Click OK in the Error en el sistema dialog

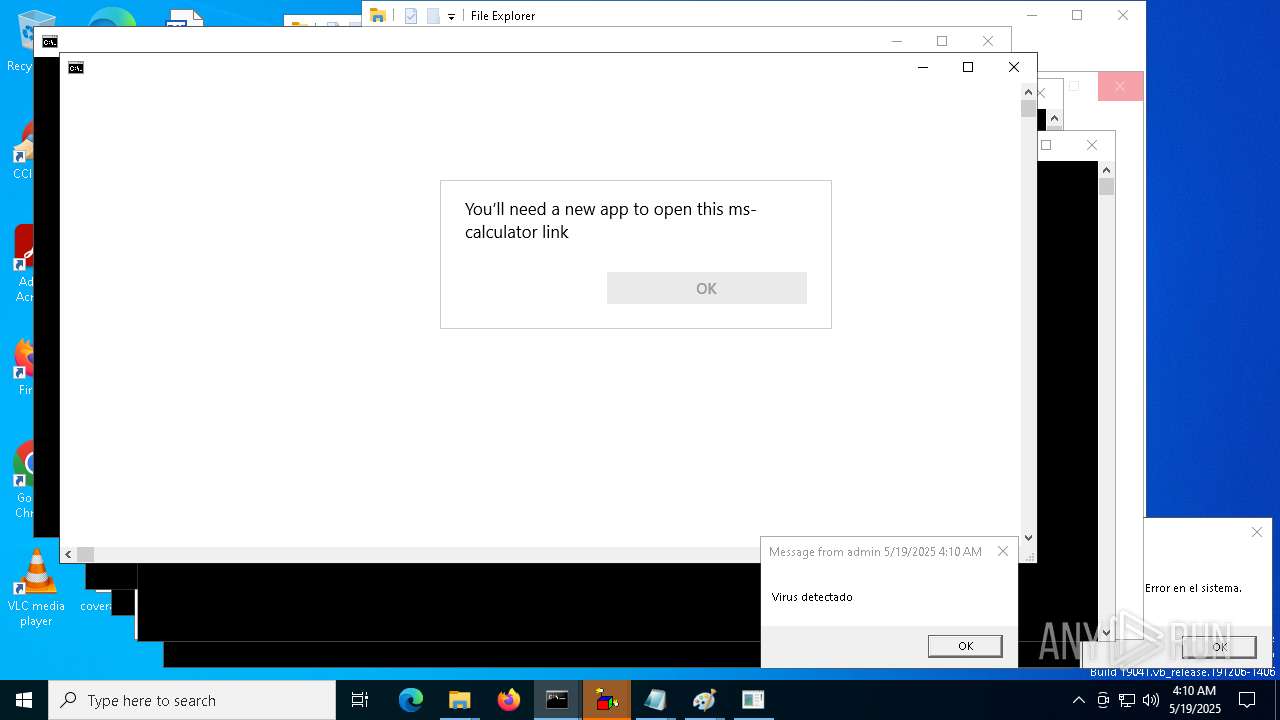(1219, 647)
